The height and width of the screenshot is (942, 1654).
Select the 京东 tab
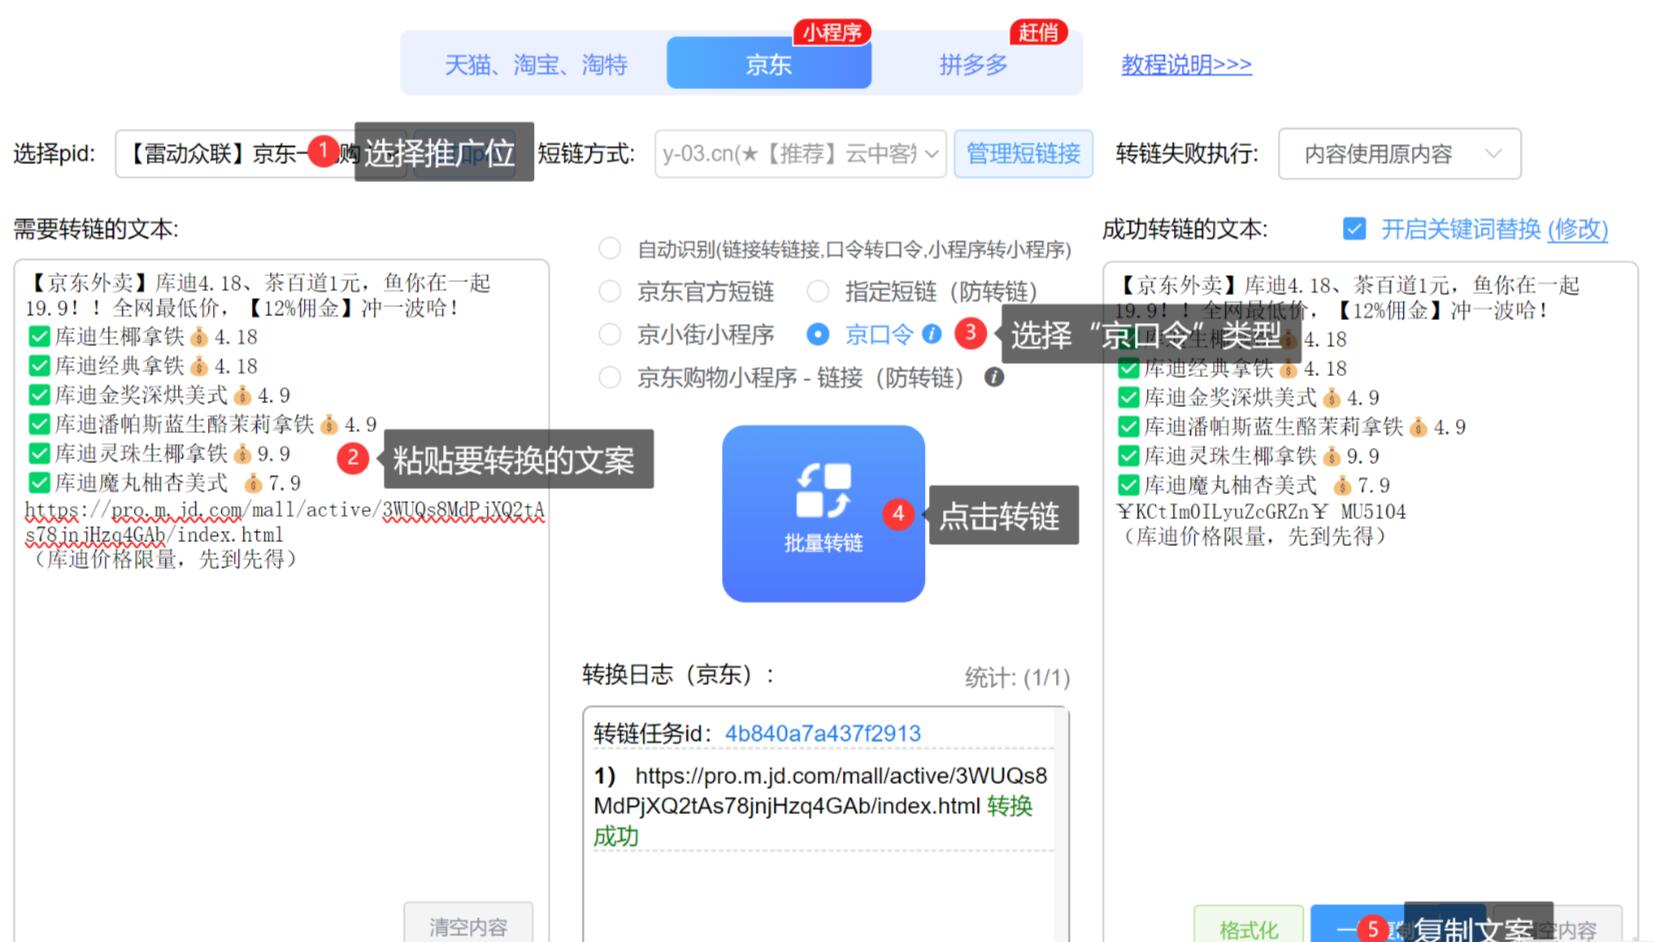(768, 64)
